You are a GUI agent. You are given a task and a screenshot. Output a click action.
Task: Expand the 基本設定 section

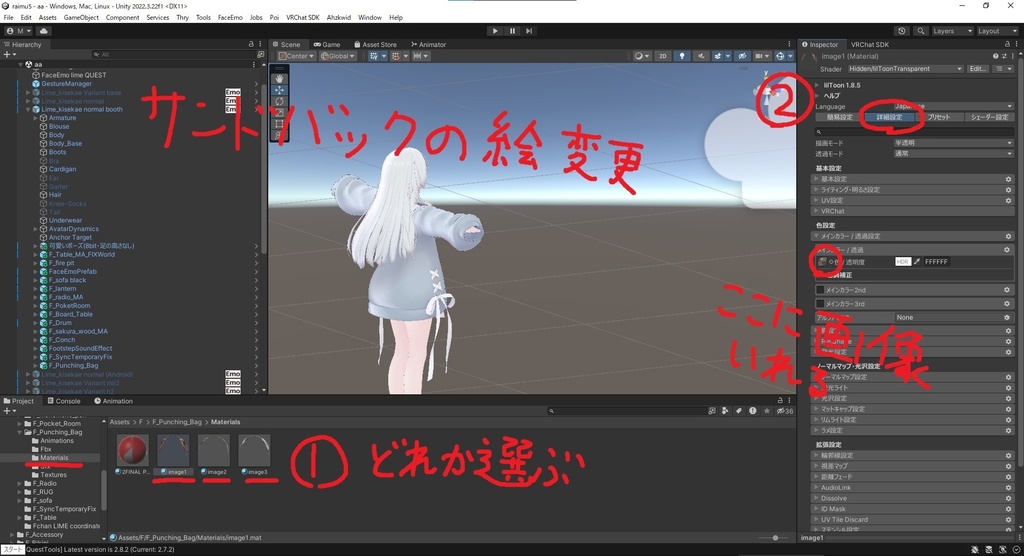914,178
